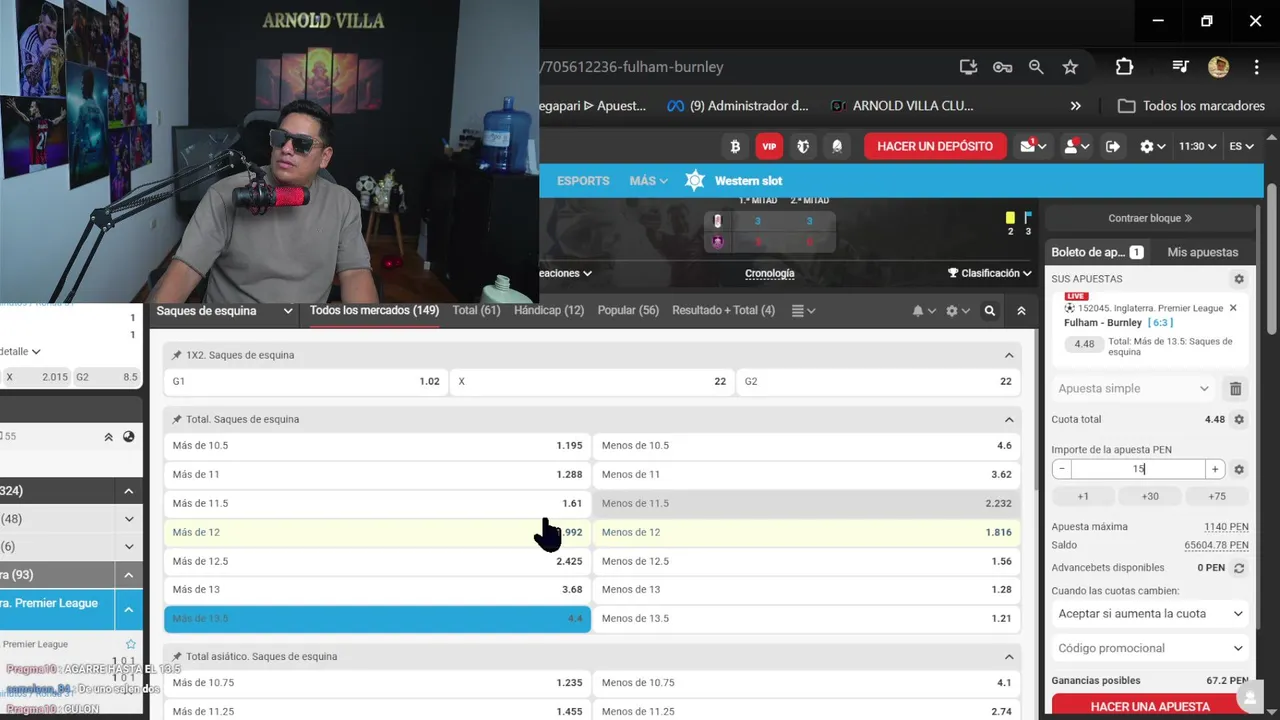
Task: Bookmark page with browser star icon
Action: pos(1070,67)
